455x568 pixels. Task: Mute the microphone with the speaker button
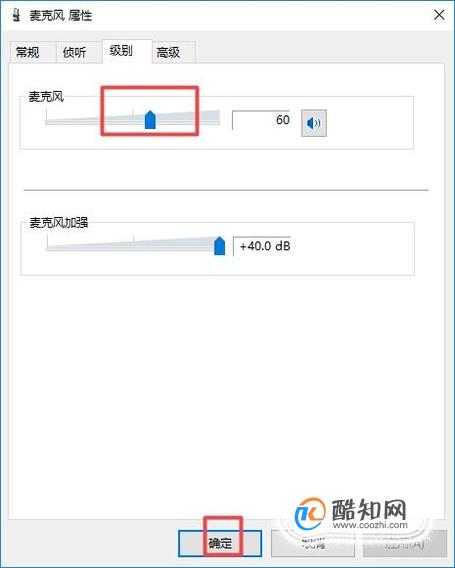[x=314, y=123]
